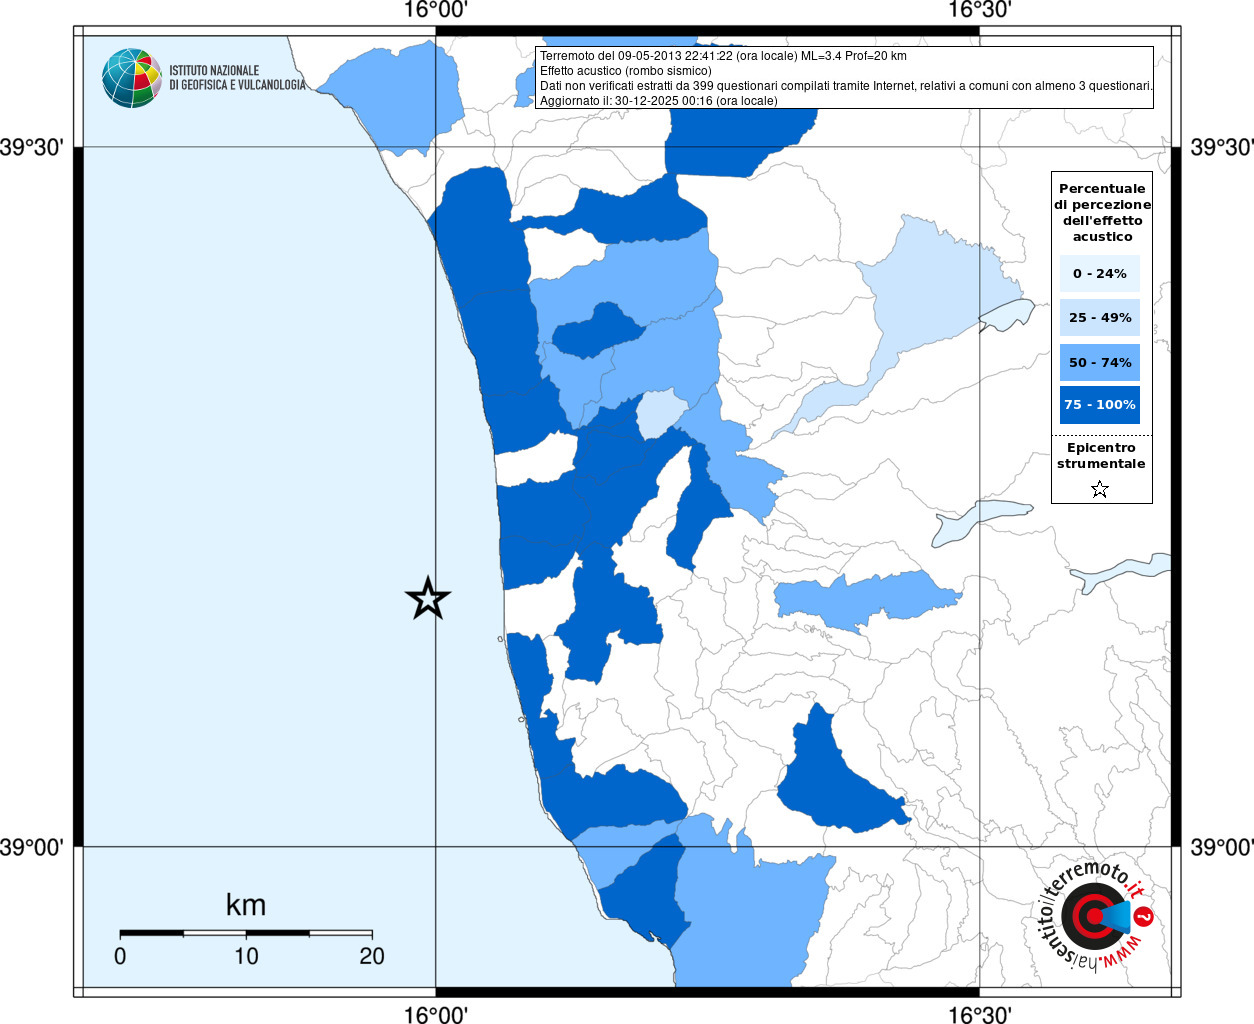Click the 'Terremoto del 09-05-2013' title line

723,56
